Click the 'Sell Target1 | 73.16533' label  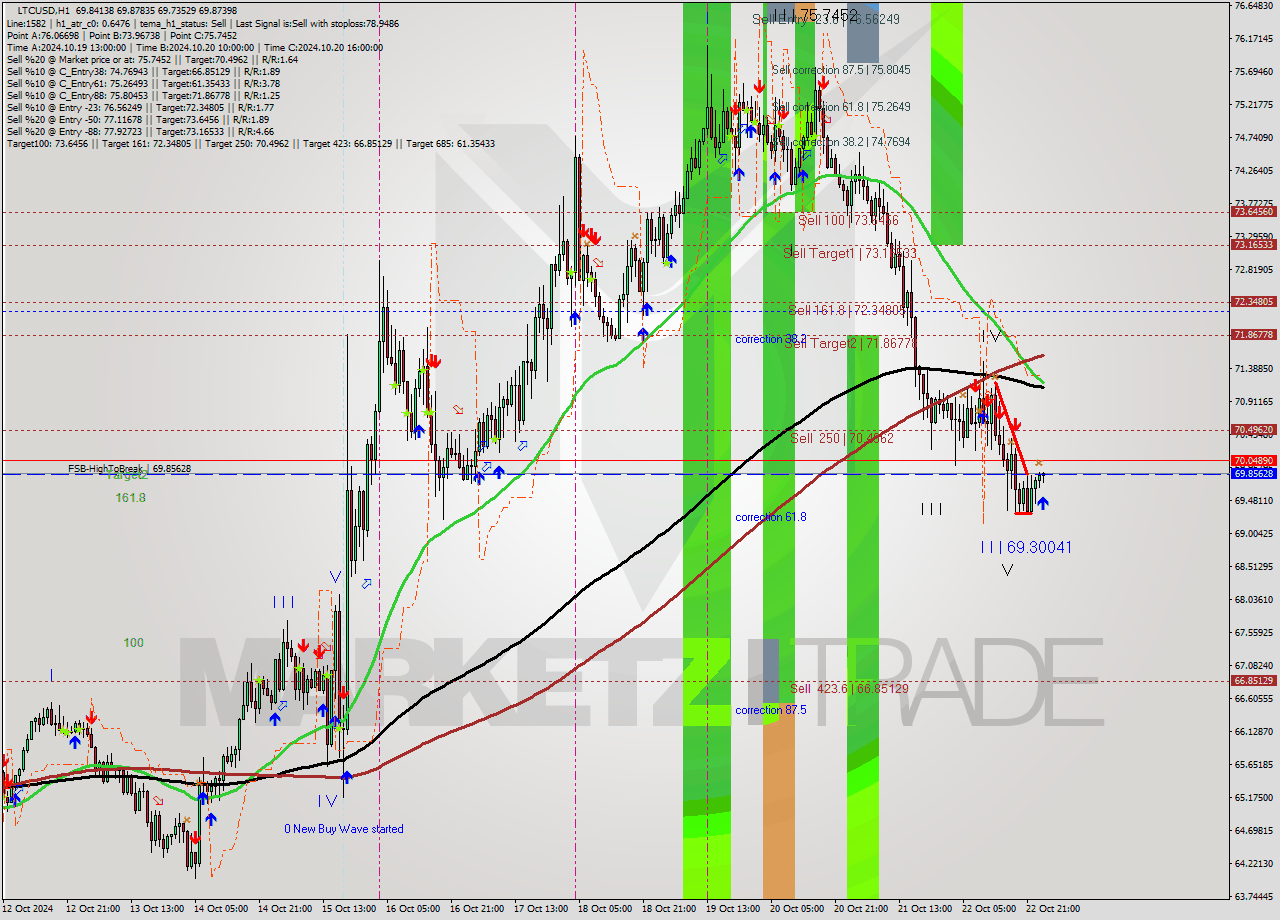tap(851, 253)
